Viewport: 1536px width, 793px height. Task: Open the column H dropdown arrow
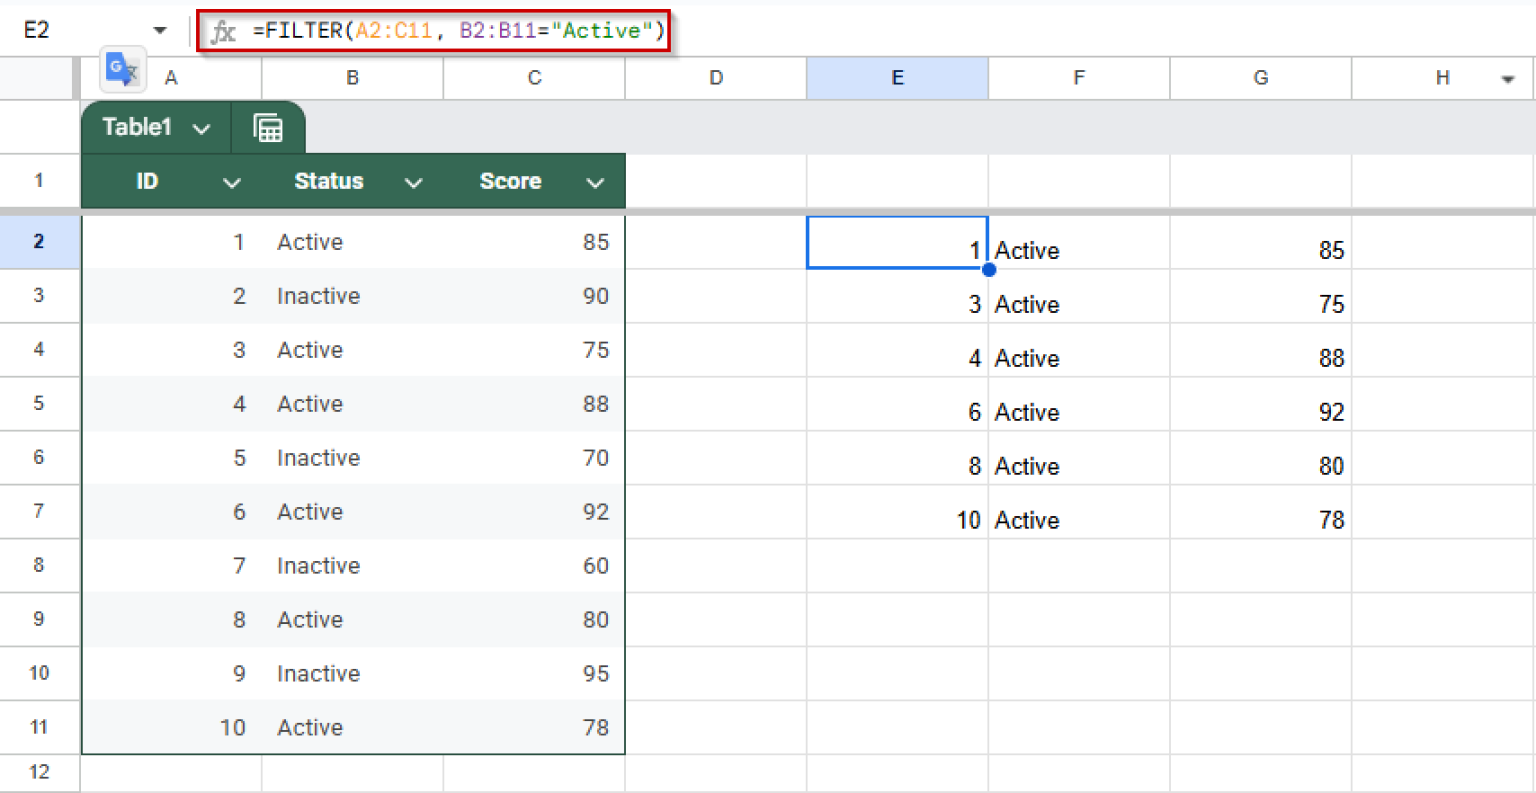tap(1510, 78)
